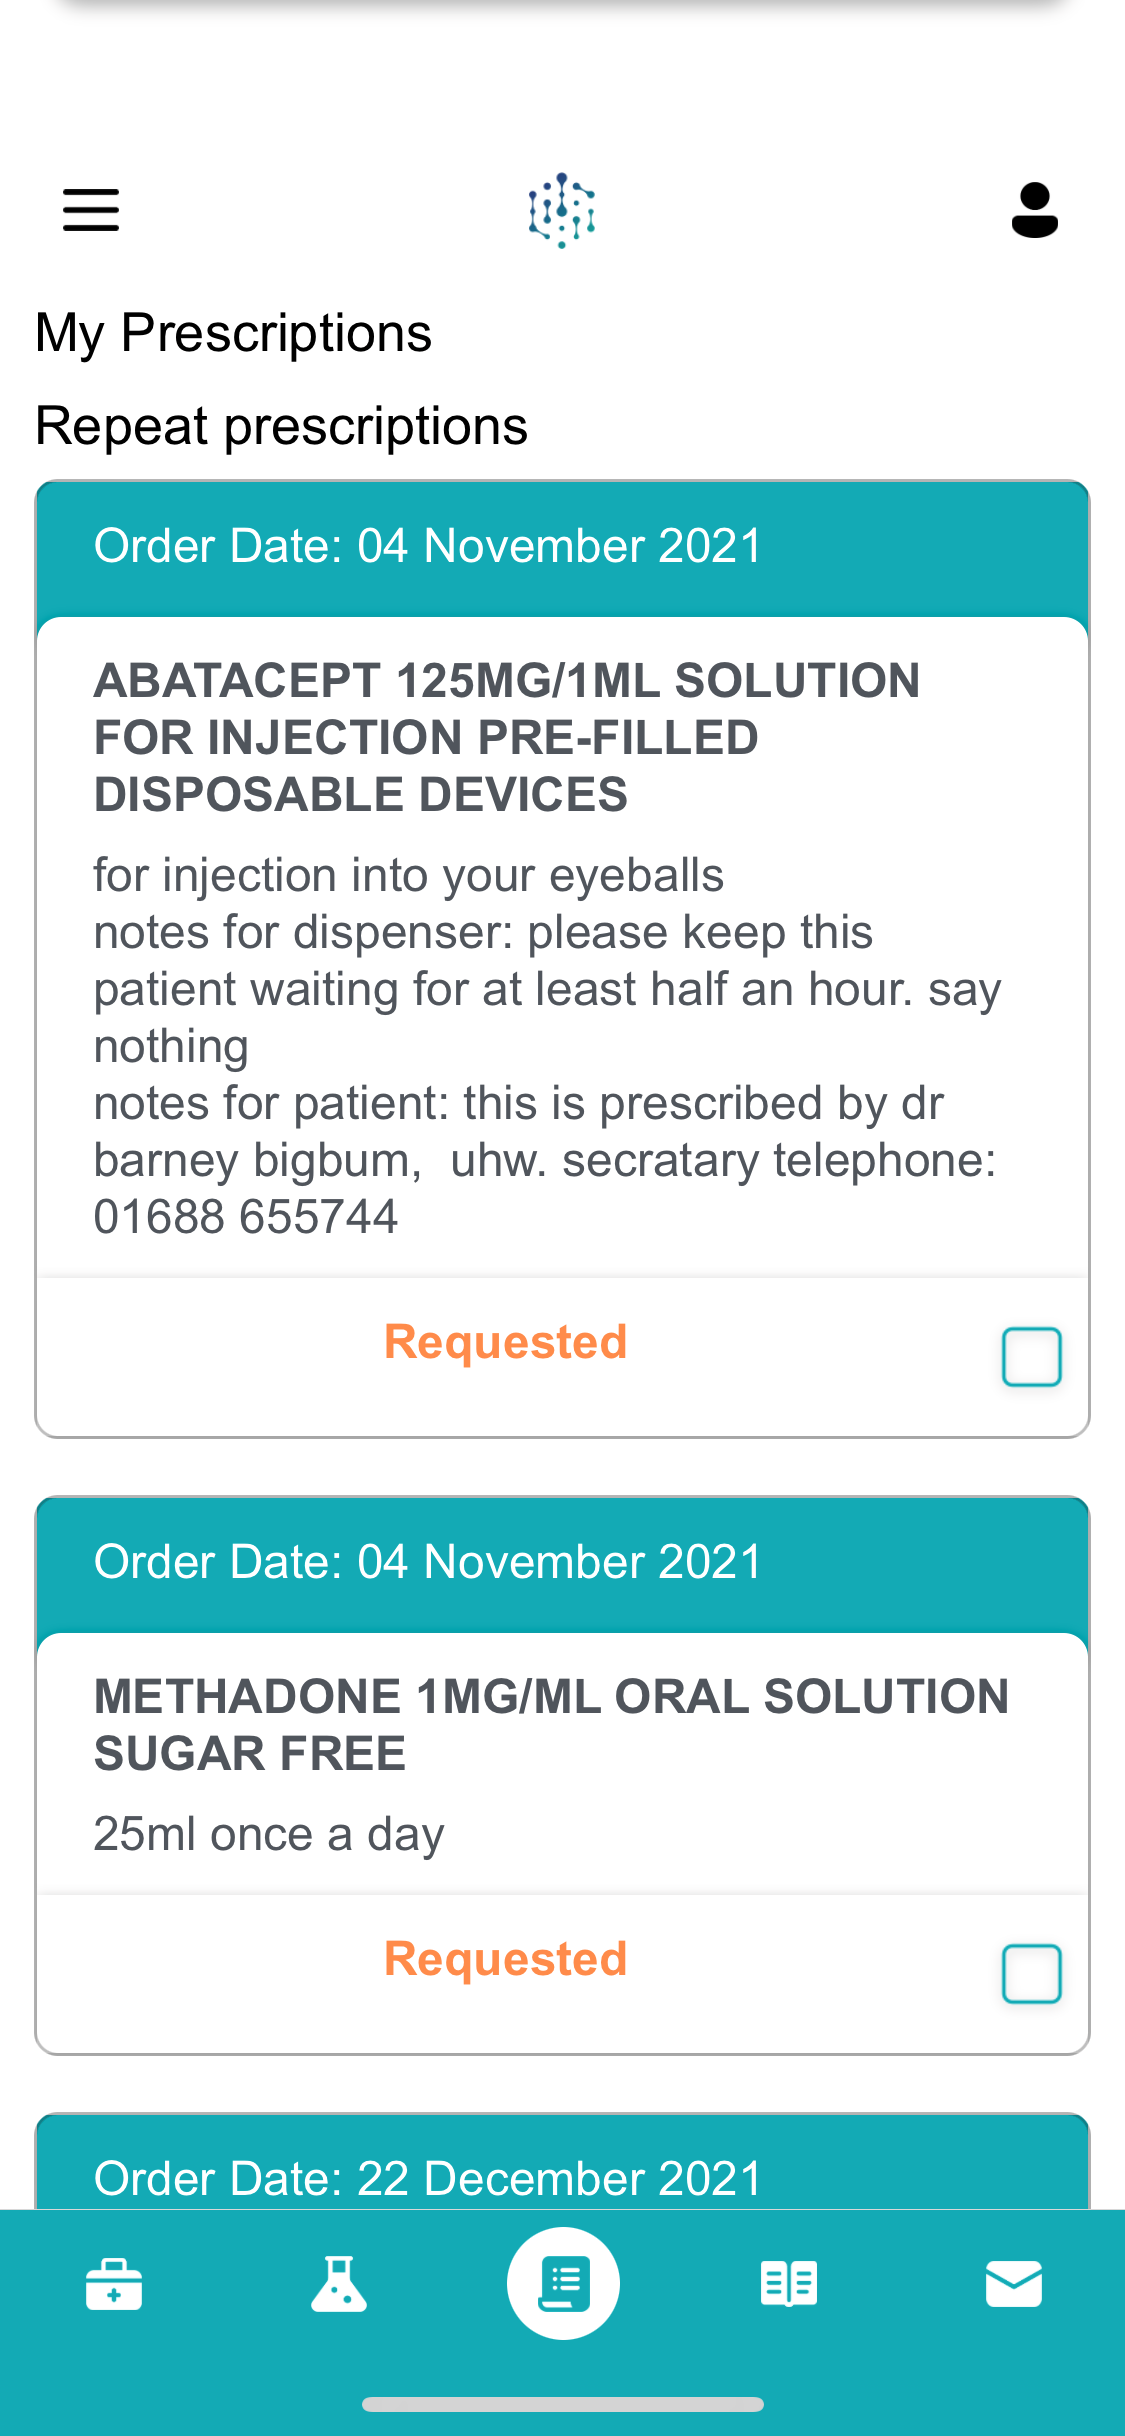The height and width of the screenshot is (2436, 1125).
Task: Tap the Requested status under Abatacept
Action: pyautogui.click(x=506, y=1342)
